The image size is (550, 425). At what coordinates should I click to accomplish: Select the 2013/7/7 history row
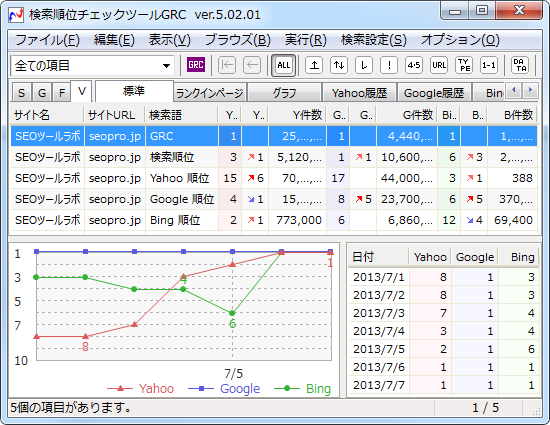pos(444,385)
